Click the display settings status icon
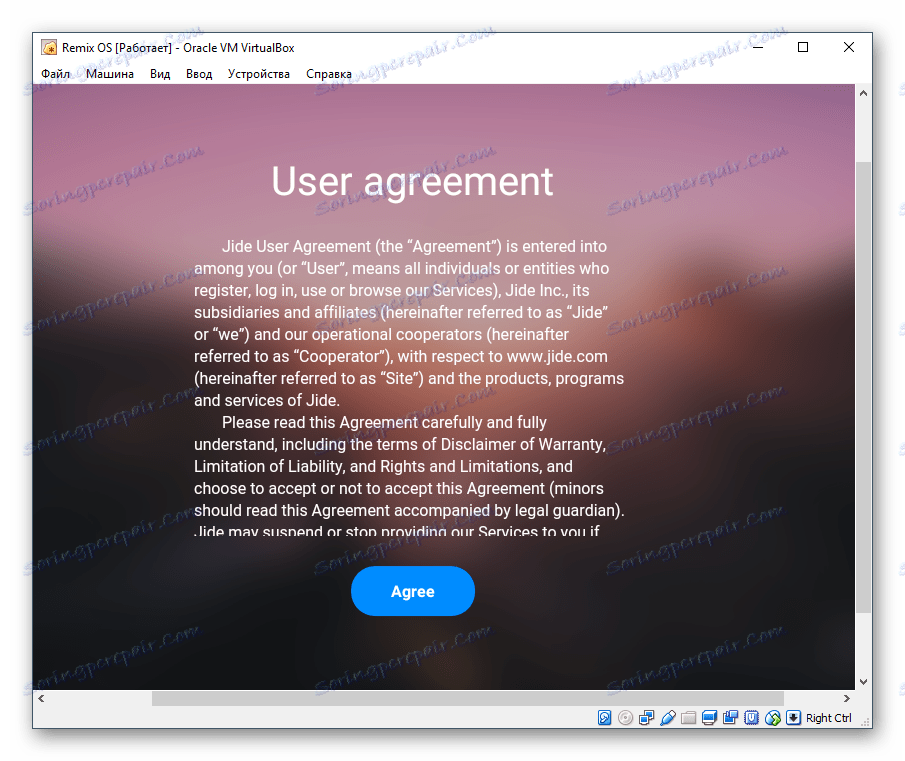This screenshot has width=905, height=761. pyautogui.click(x=709, y=718)
